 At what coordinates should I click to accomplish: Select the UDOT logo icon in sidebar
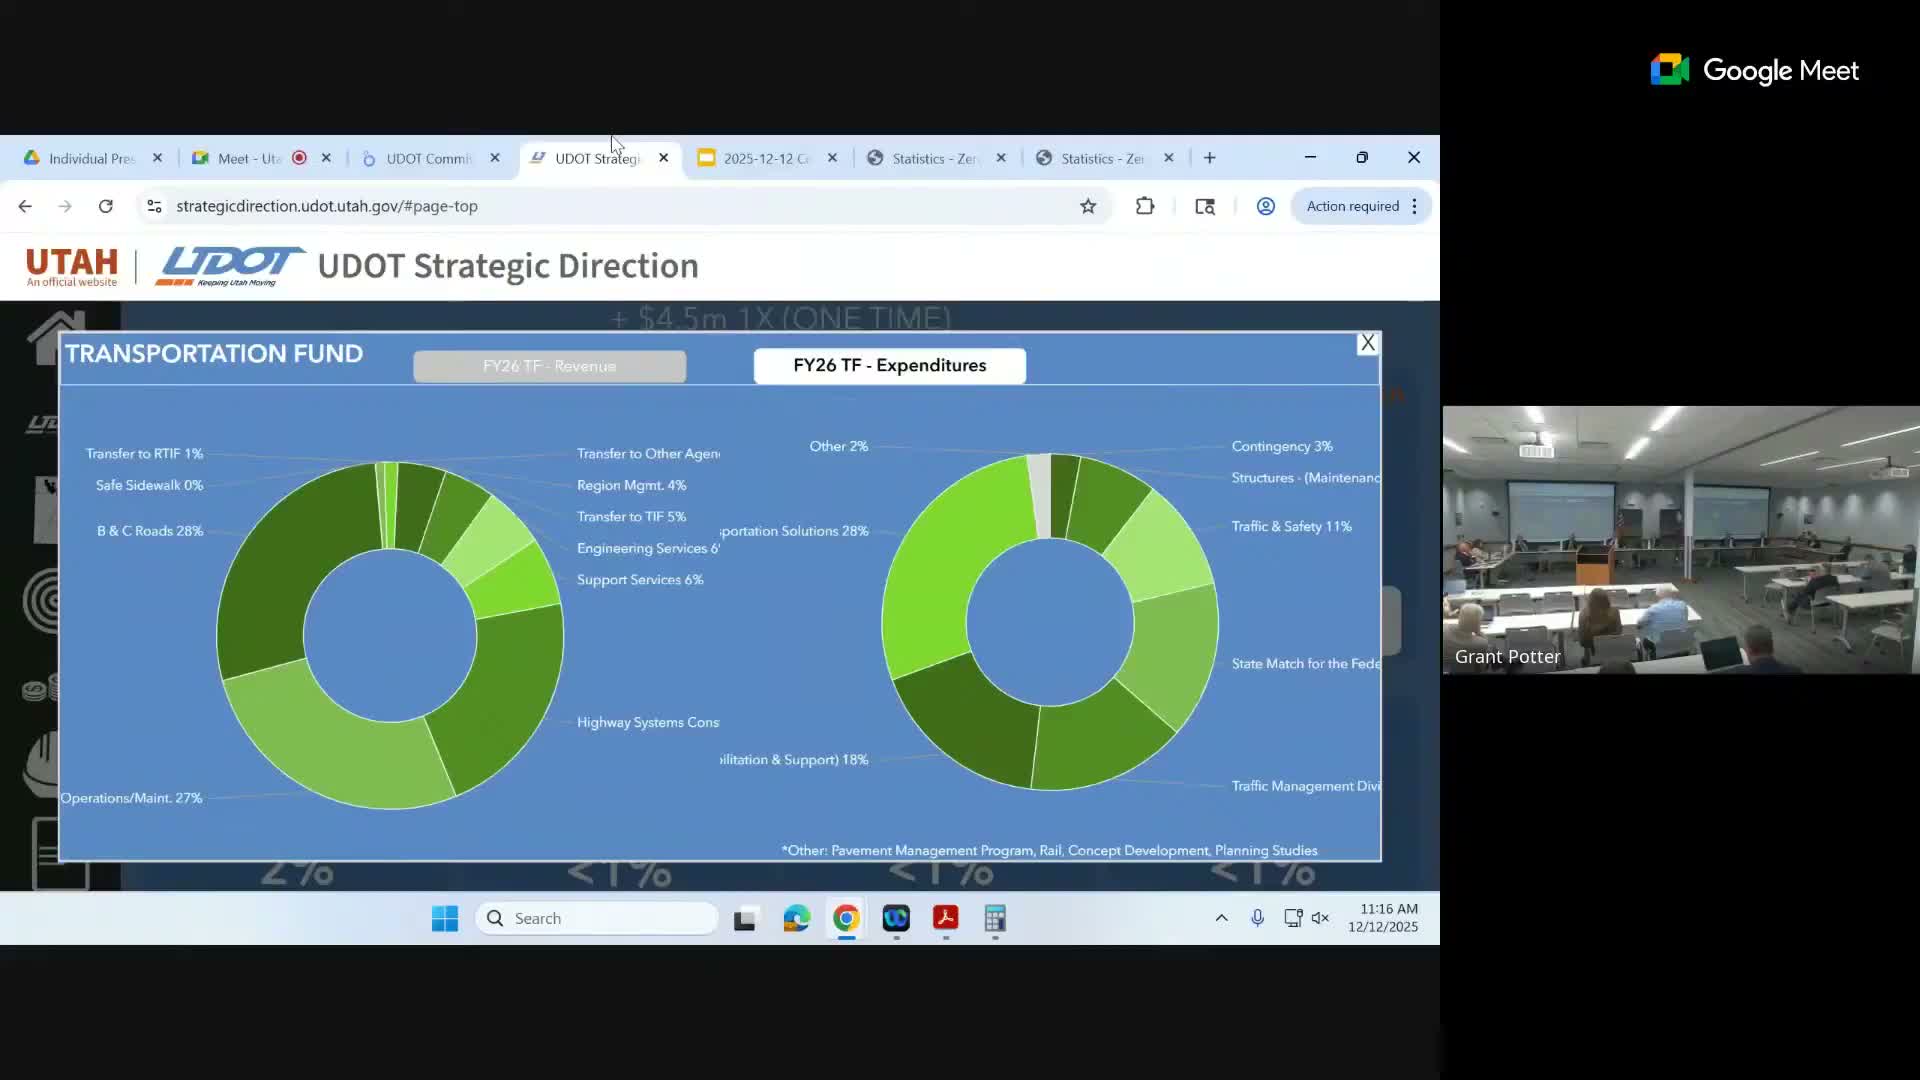coord(42,423)
